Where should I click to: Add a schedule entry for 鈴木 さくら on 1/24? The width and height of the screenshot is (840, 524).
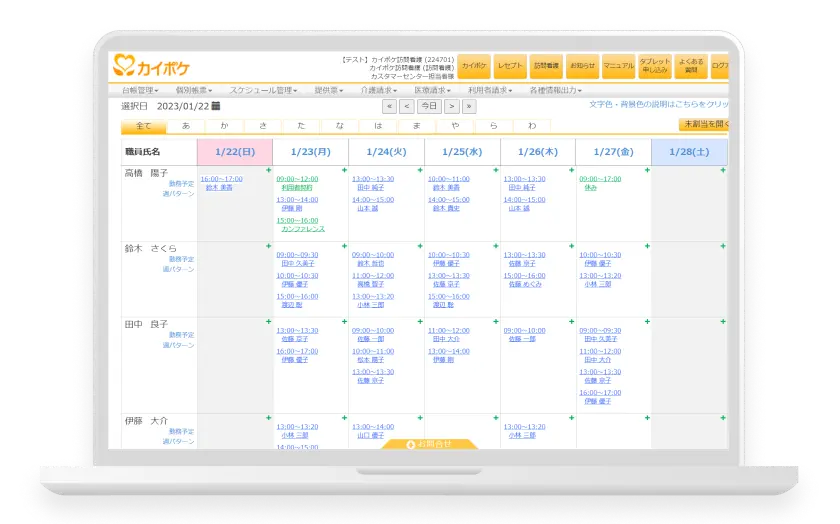tap(420, 246)
